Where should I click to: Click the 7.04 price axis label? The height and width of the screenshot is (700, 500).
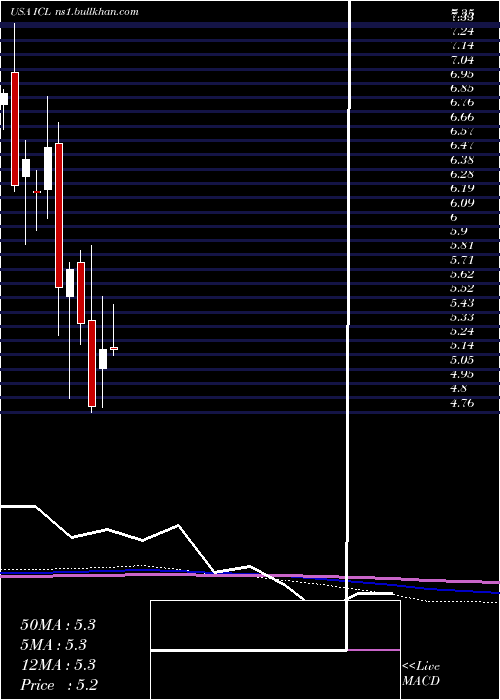462,60
